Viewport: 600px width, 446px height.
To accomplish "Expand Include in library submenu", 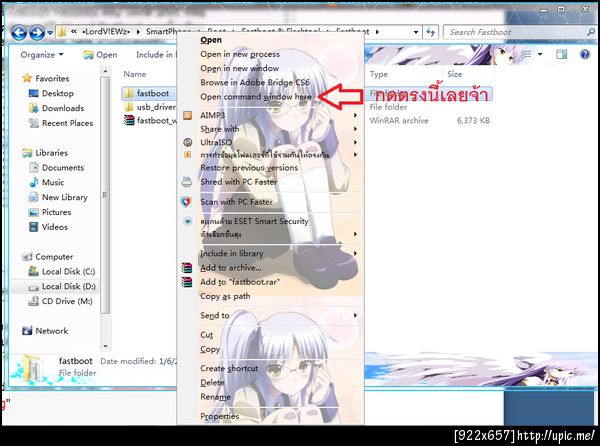I will [x=271, y=253].
